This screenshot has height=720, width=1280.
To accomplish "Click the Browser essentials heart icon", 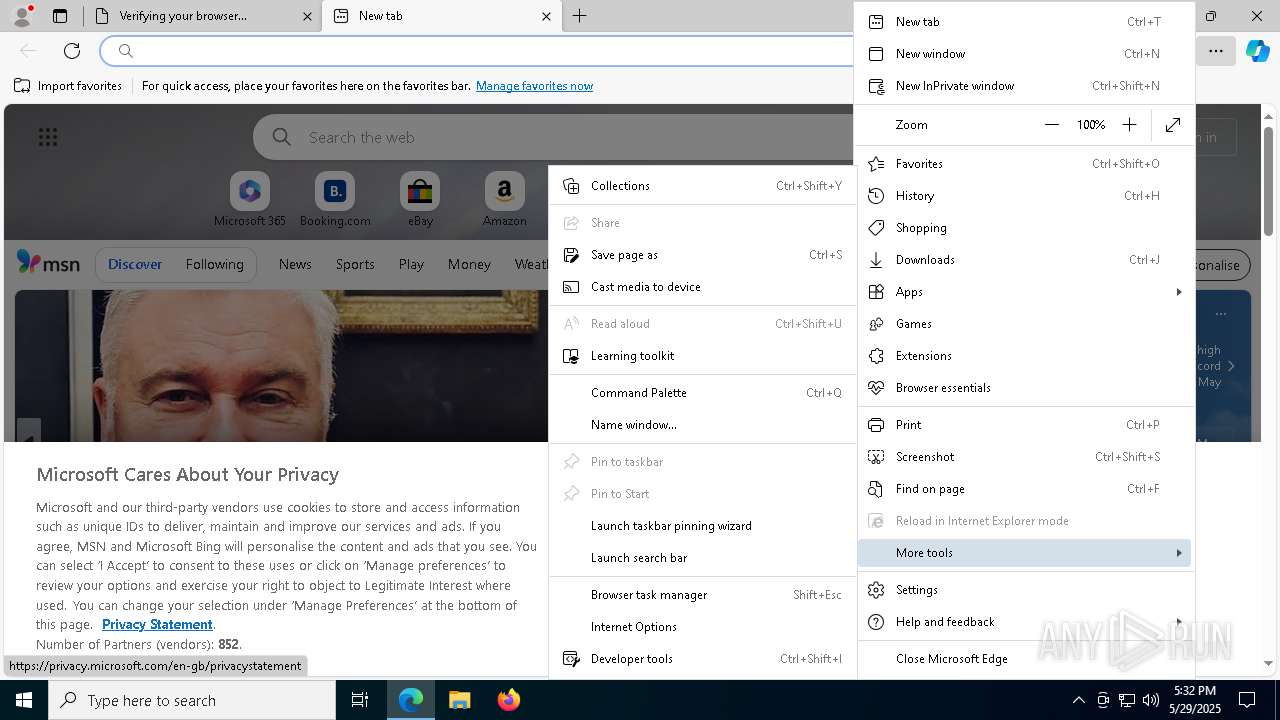I will [x=876, y=388].
